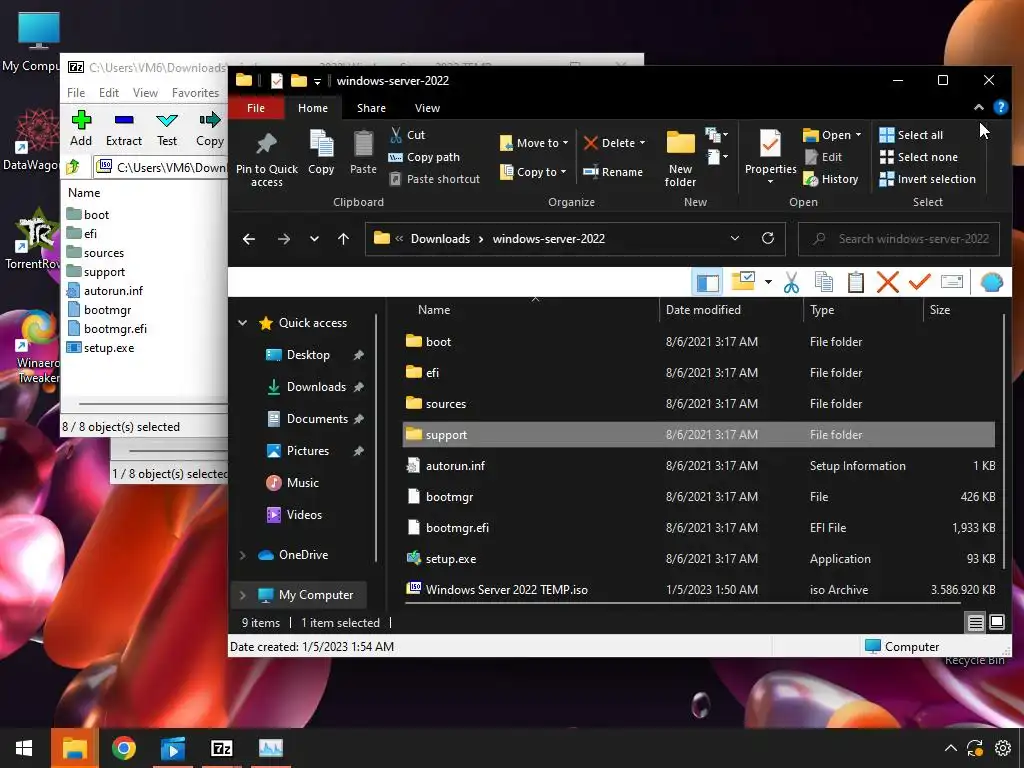Switch to details view layout button
The height and width of the screenshot is (768, 1024).
tap(975, 622)
